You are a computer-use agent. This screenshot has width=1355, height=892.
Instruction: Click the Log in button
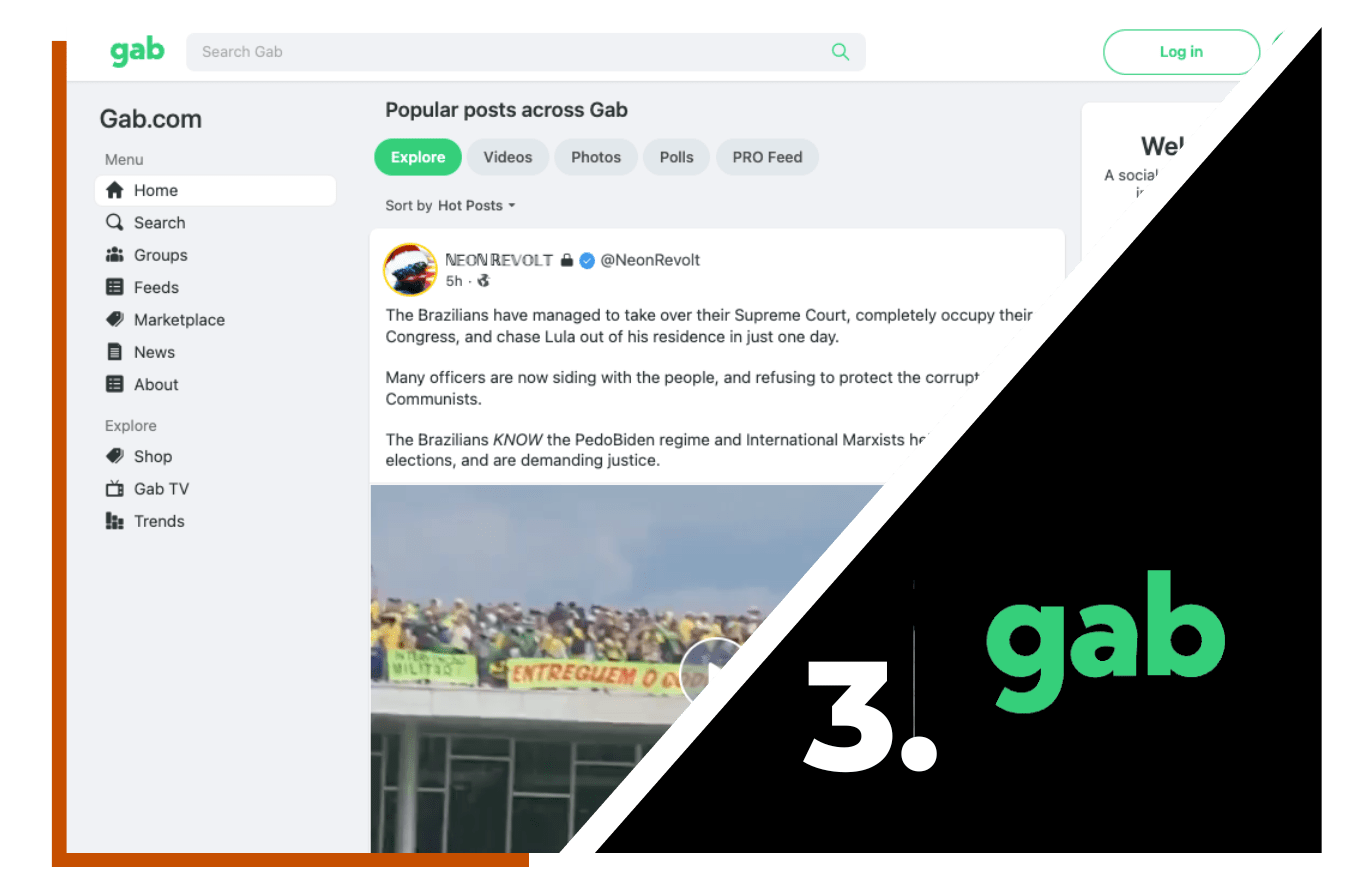tap(1181, 52)
